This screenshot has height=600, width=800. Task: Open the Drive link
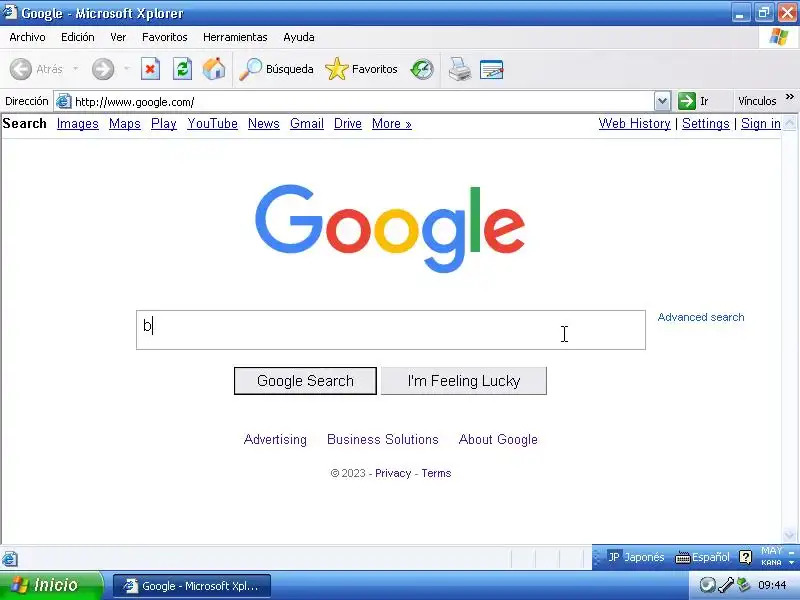click(347, 123)
